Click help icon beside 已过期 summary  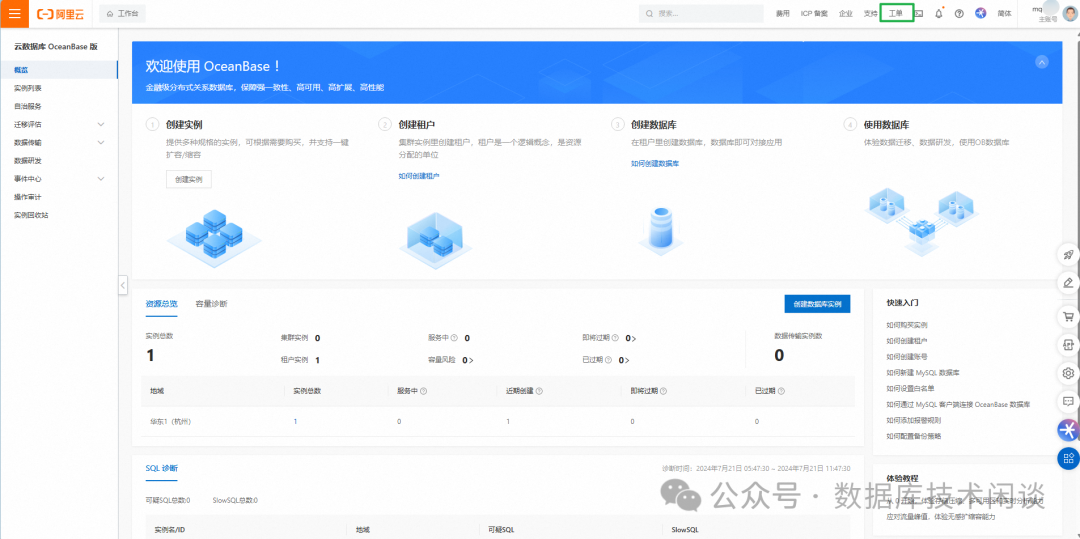(x=608, y=359)
